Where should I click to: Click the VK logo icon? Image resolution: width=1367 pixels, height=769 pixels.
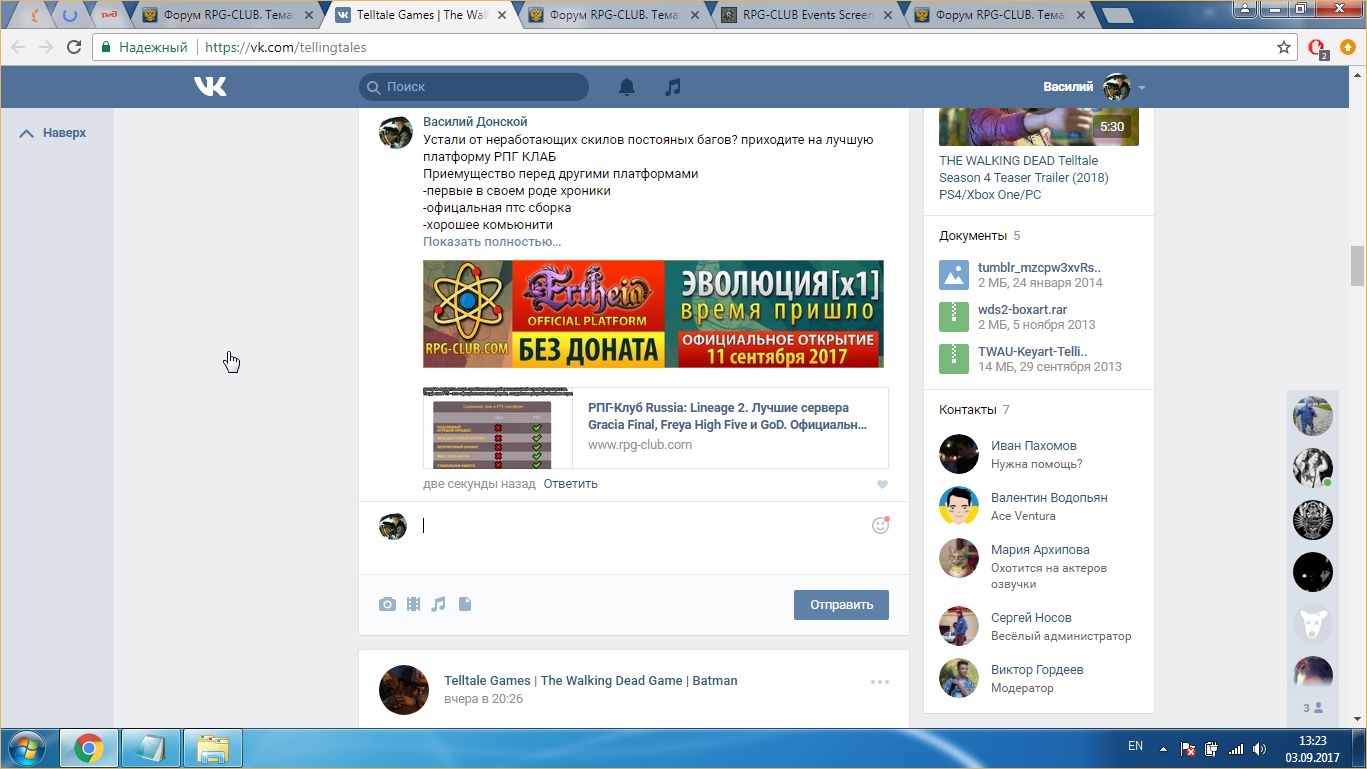coord(210,87)
